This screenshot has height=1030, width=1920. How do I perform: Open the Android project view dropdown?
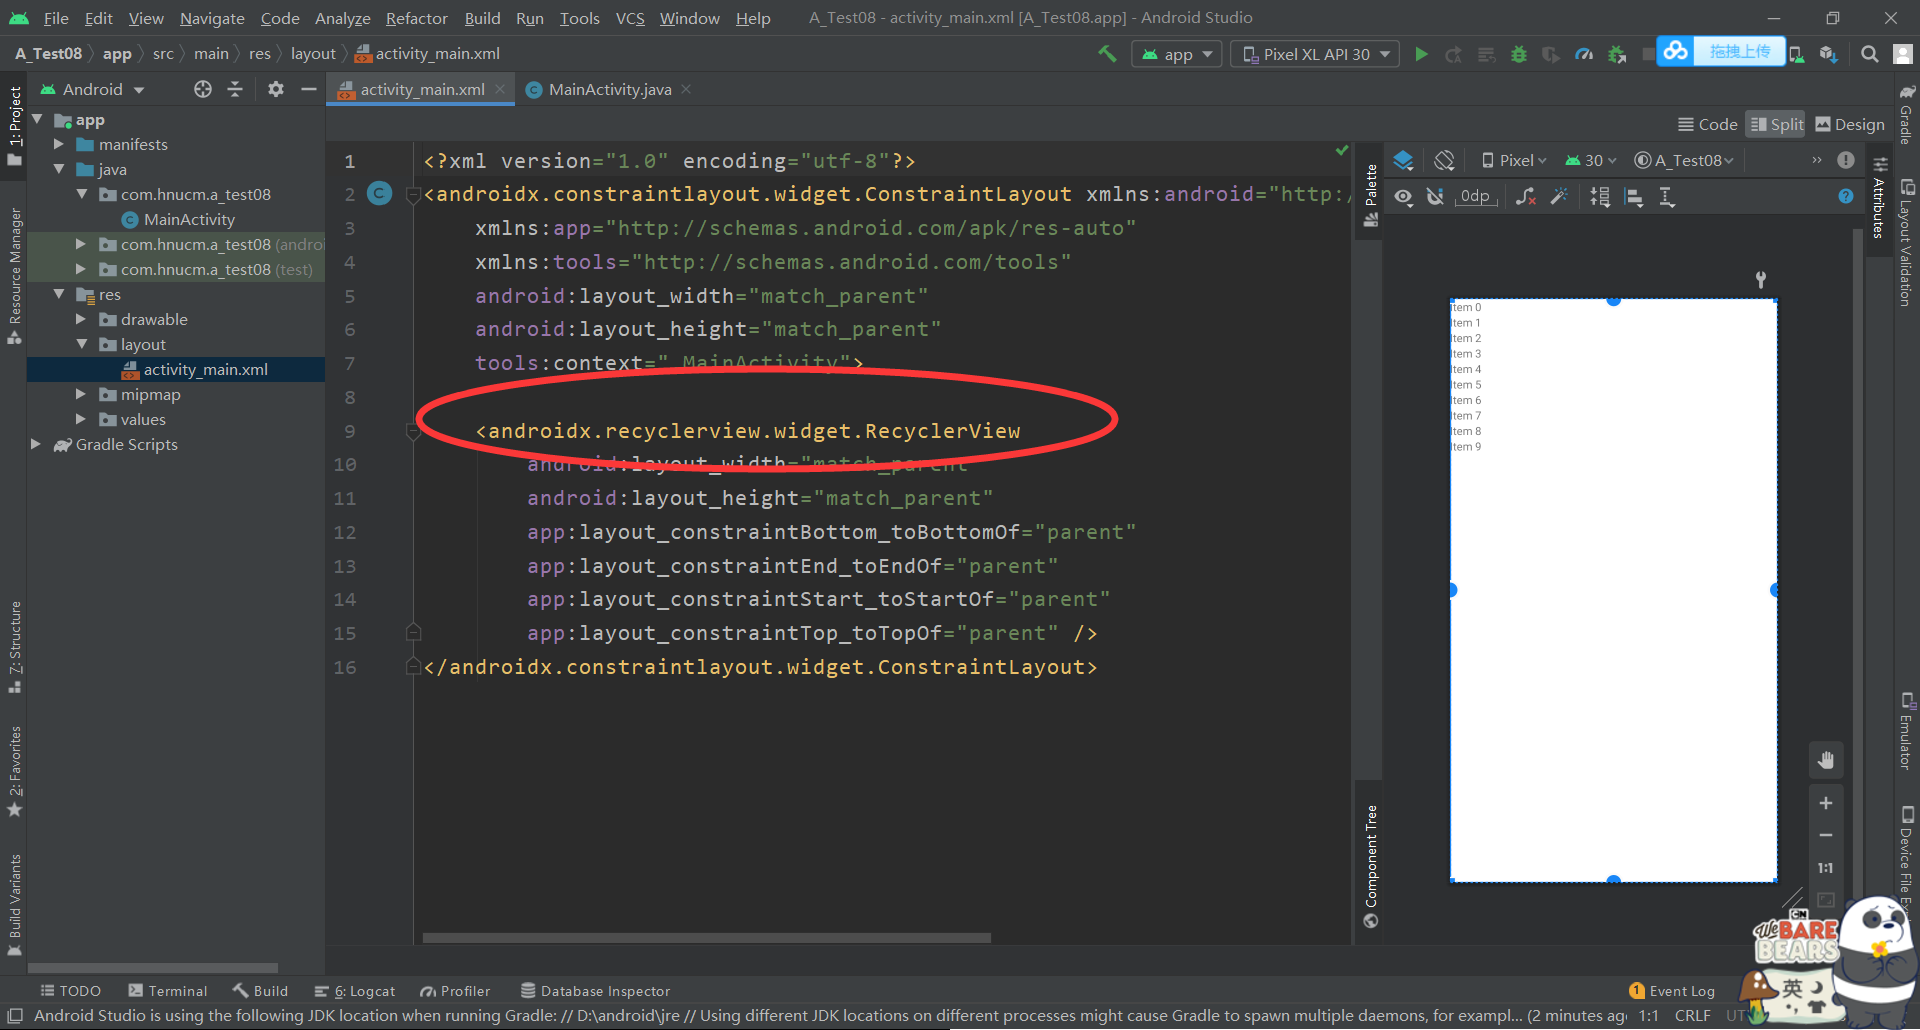click(x=92, y=89)
